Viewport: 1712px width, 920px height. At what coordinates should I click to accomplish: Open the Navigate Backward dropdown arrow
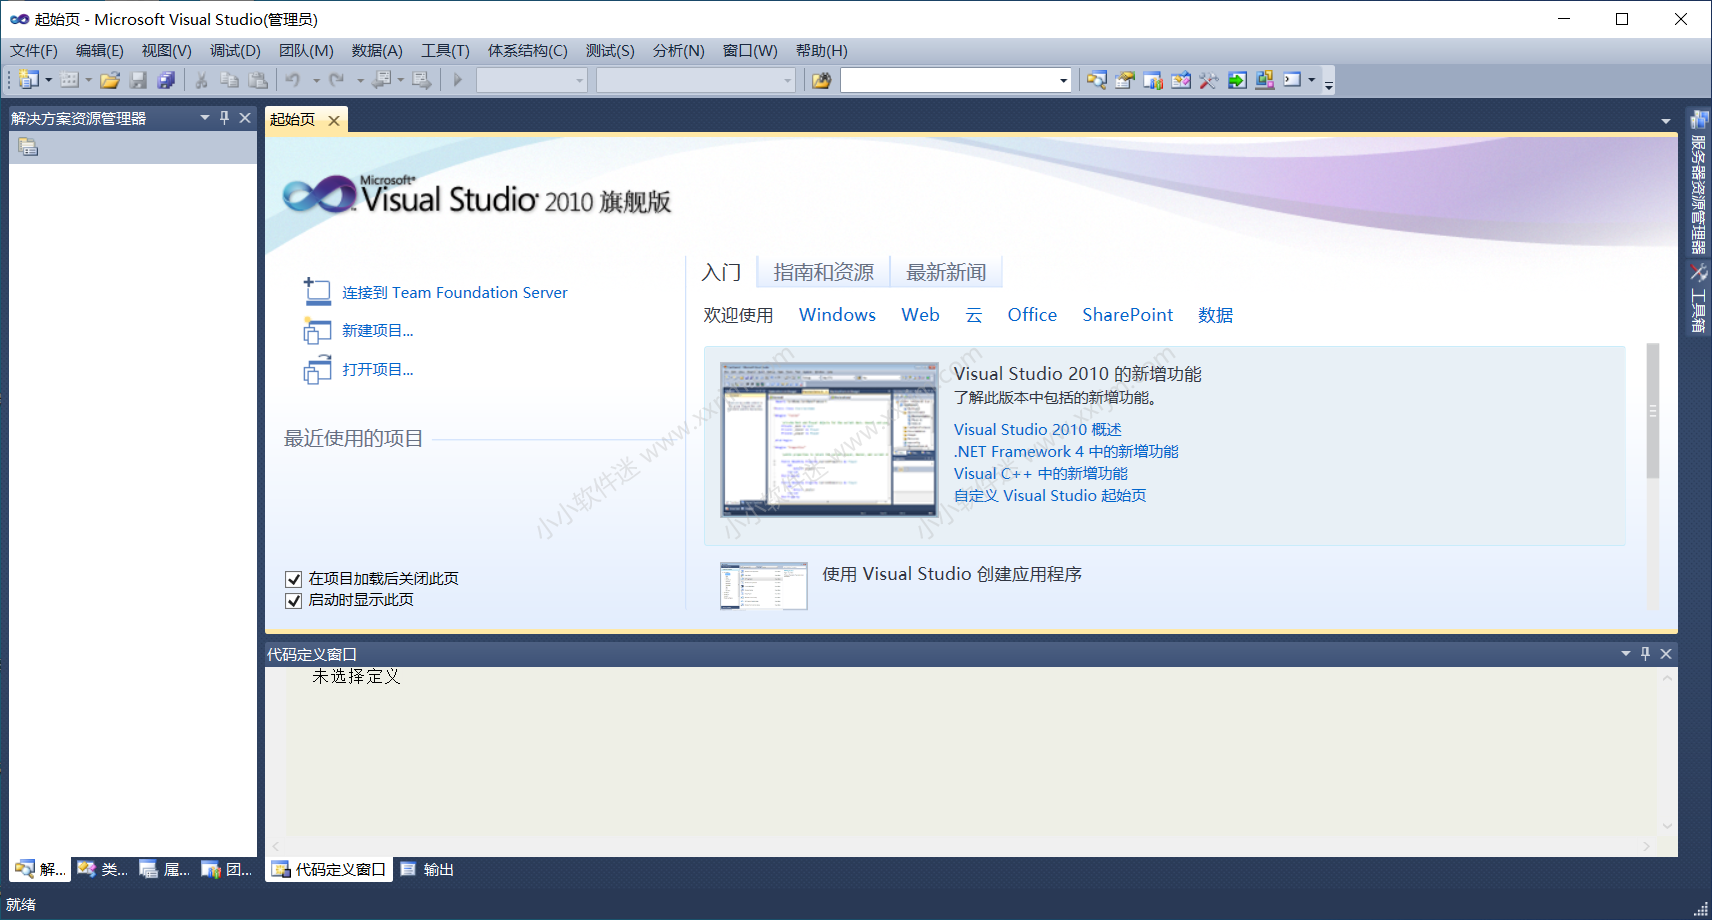point(400,80)
